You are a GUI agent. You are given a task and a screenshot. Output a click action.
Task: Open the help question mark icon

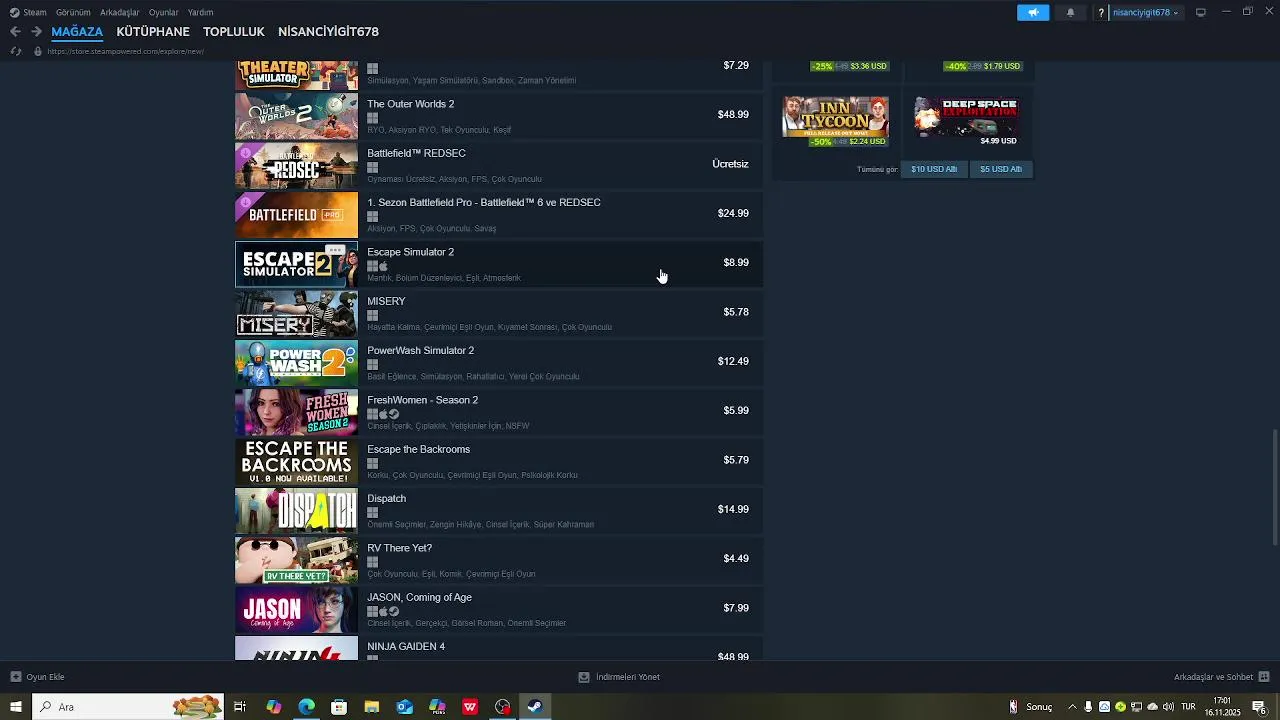(1101, 12)
